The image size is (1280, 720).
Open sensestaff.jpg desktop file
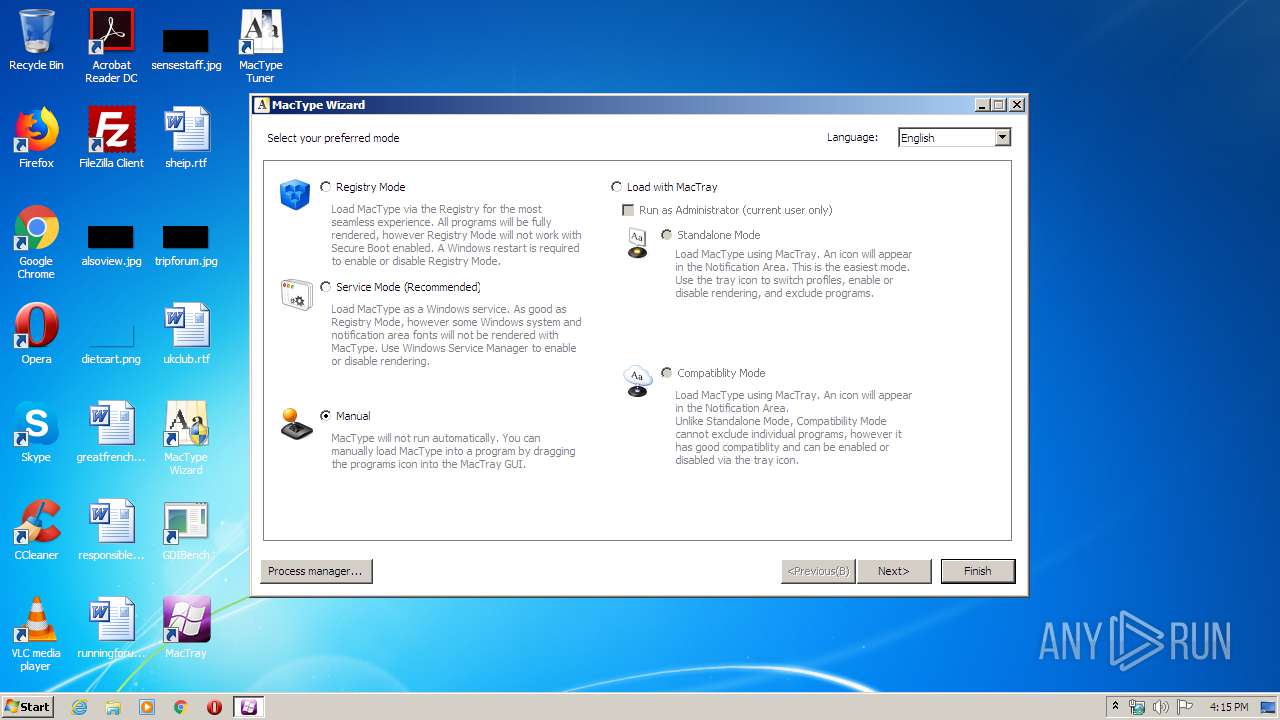pos(186,48)
